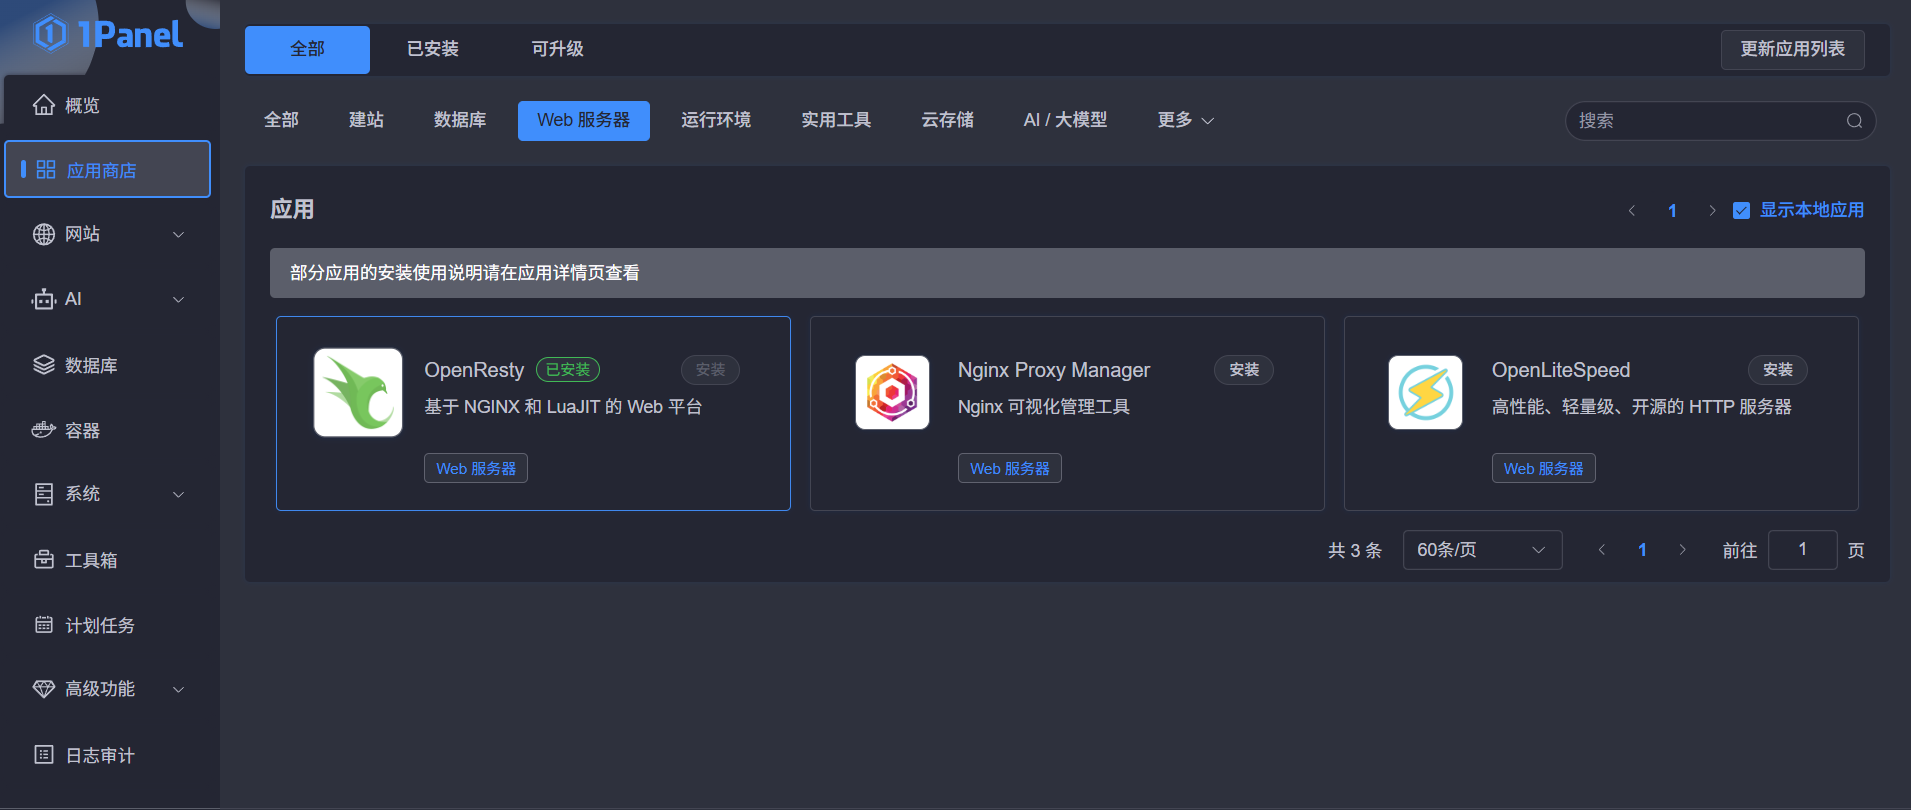1911x810 pixels.
Task: Select the 全部 category filter
Action: 281,120
